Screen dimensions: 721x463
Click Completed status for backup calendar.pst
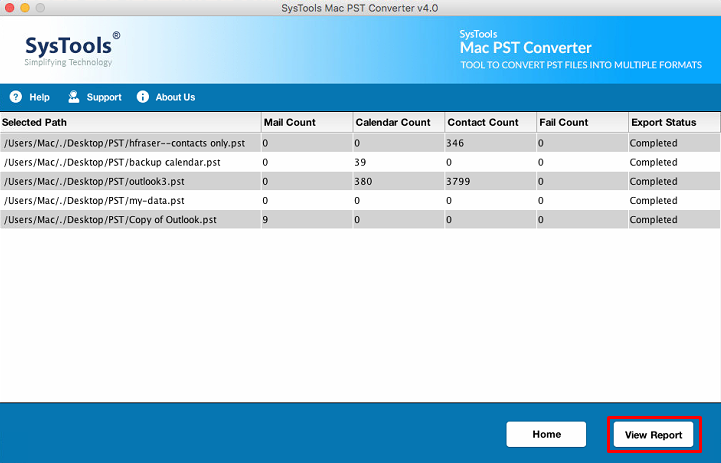coord(674,162)
